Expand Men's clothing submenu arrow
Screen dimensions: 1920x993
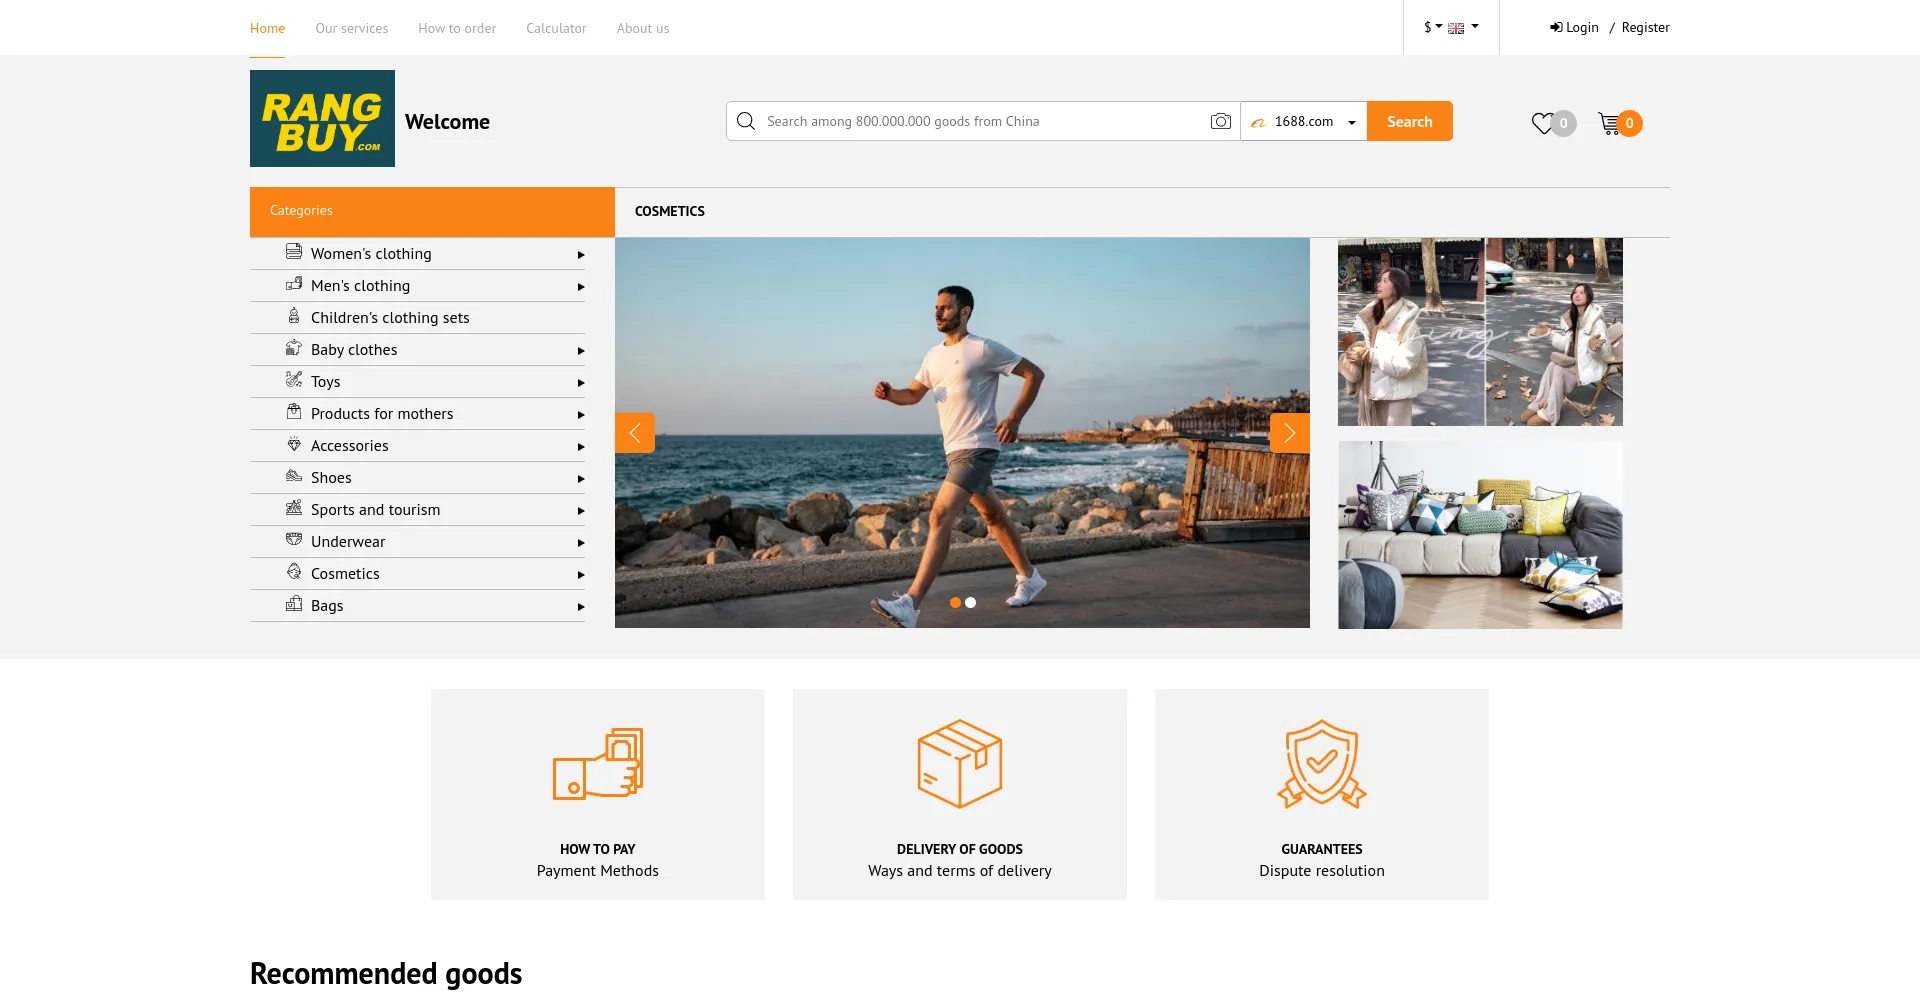click(581, 287)
